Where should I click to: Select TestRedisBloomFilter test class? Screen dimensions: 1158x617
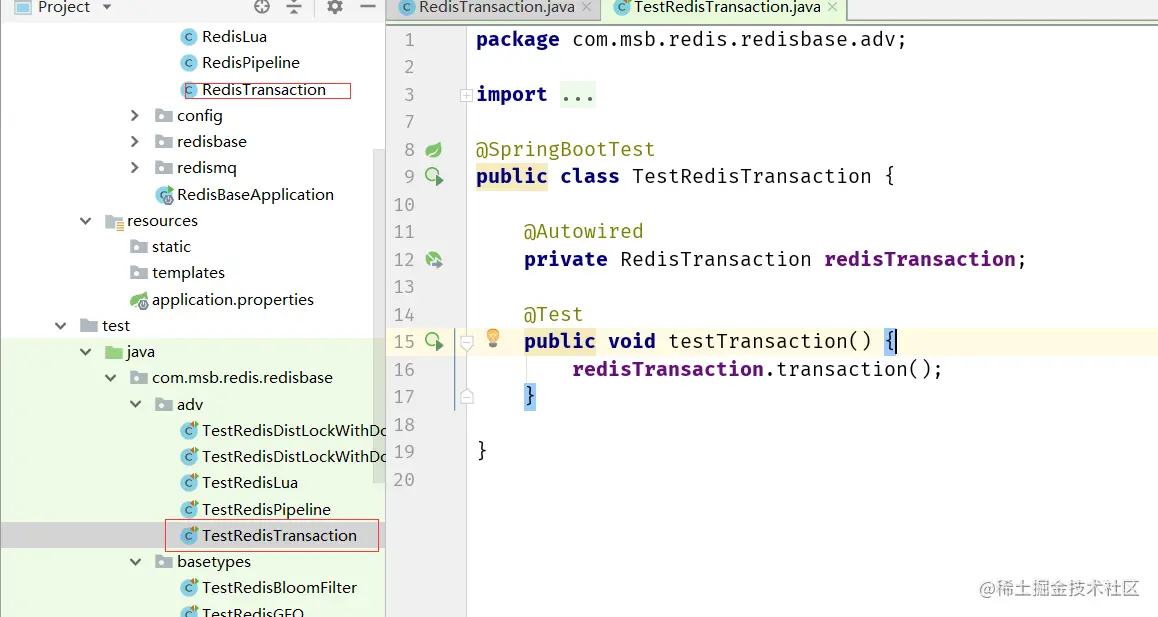(279, 587)
